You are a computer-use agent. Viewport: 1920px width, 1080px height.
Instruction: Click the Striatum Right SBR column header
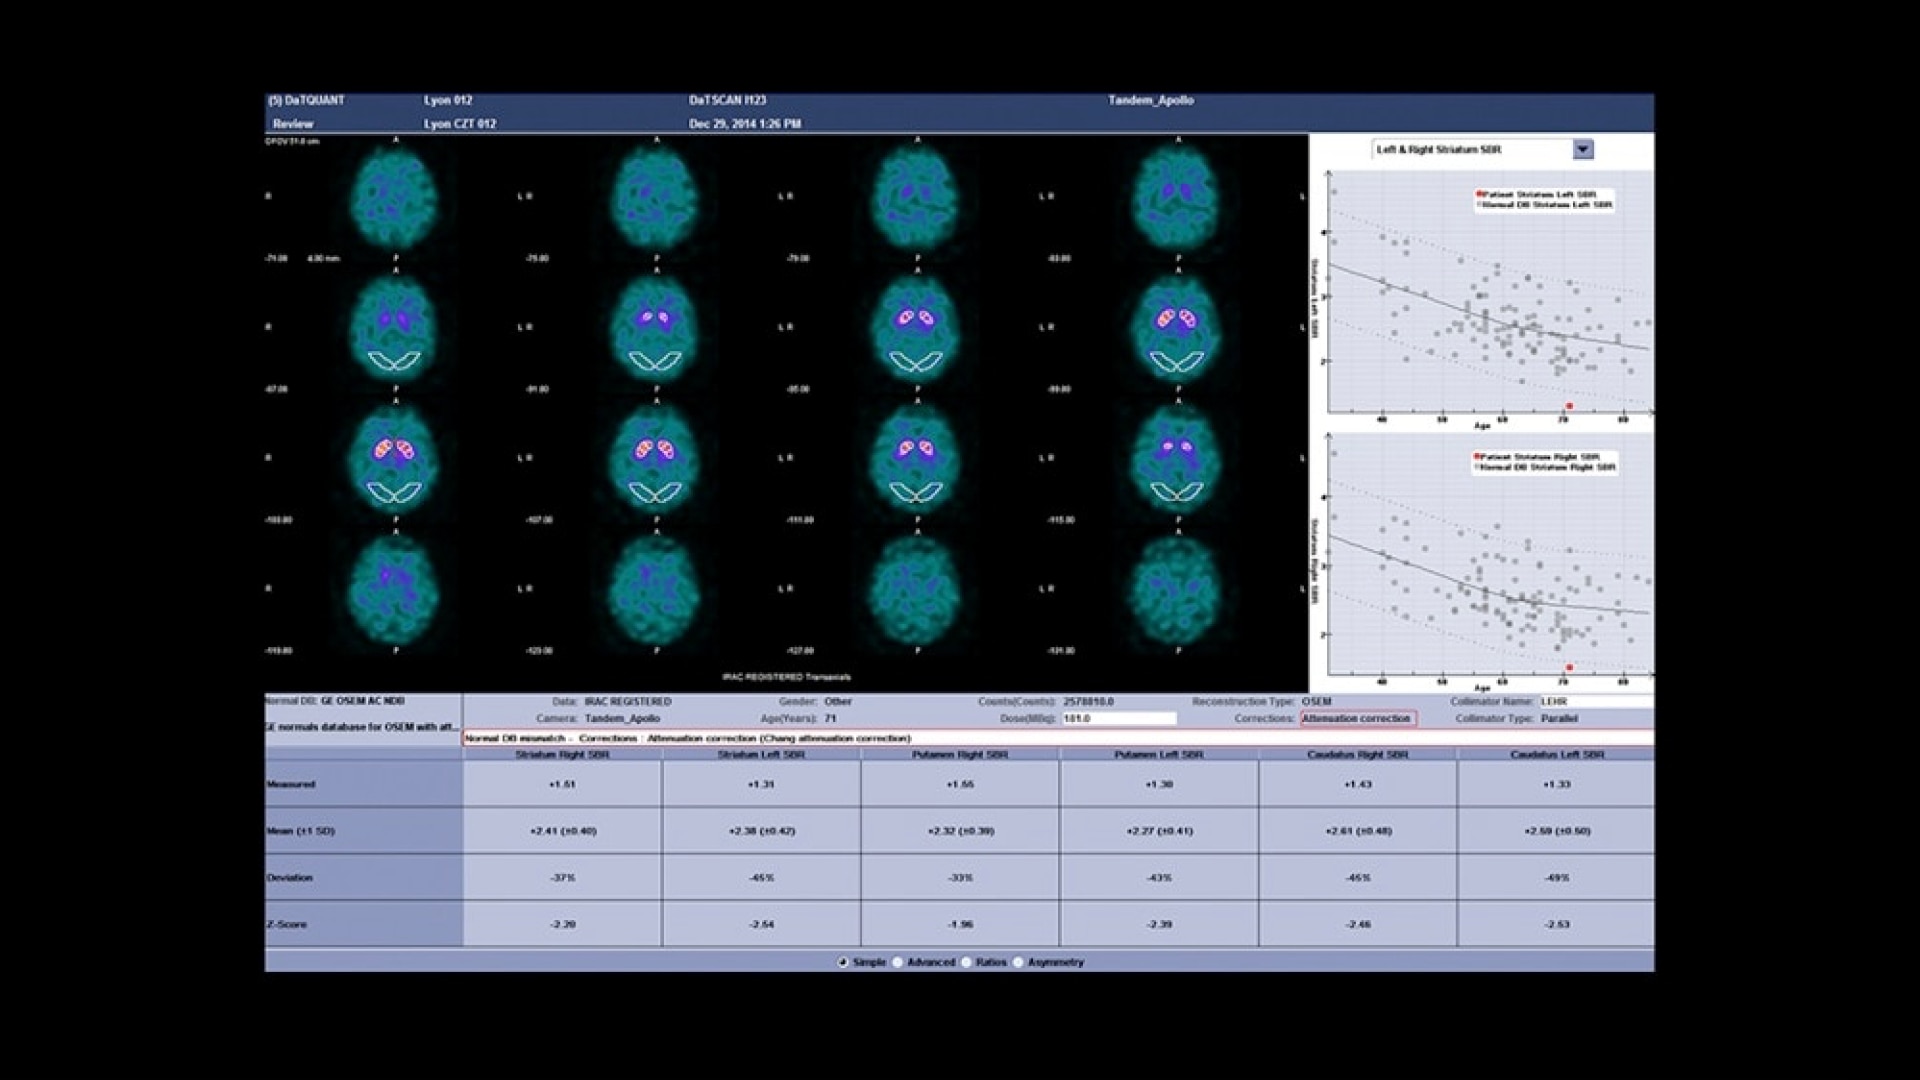point(562,754)
